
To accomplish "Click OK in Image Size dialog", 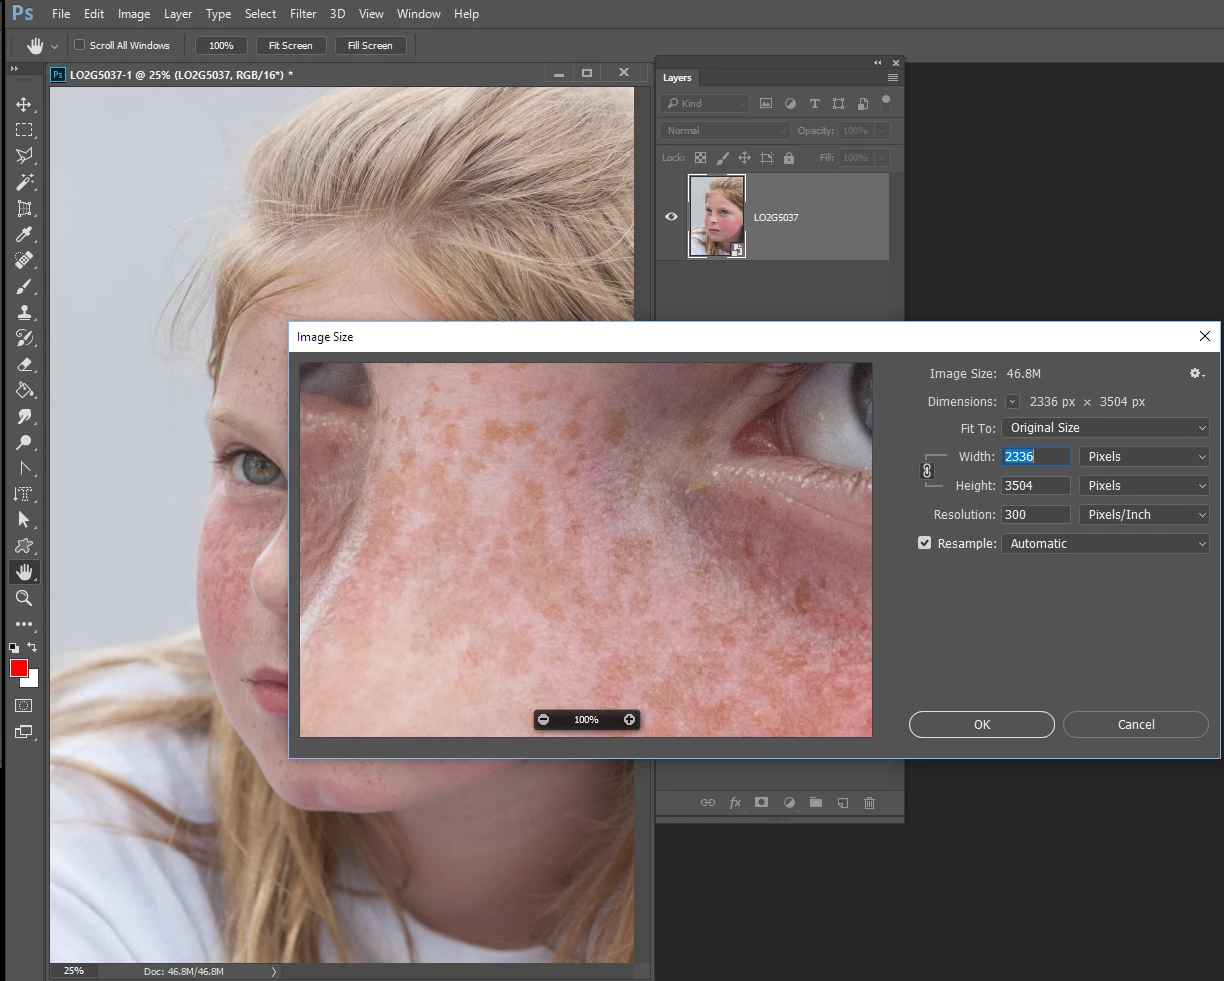I will 981,725.
